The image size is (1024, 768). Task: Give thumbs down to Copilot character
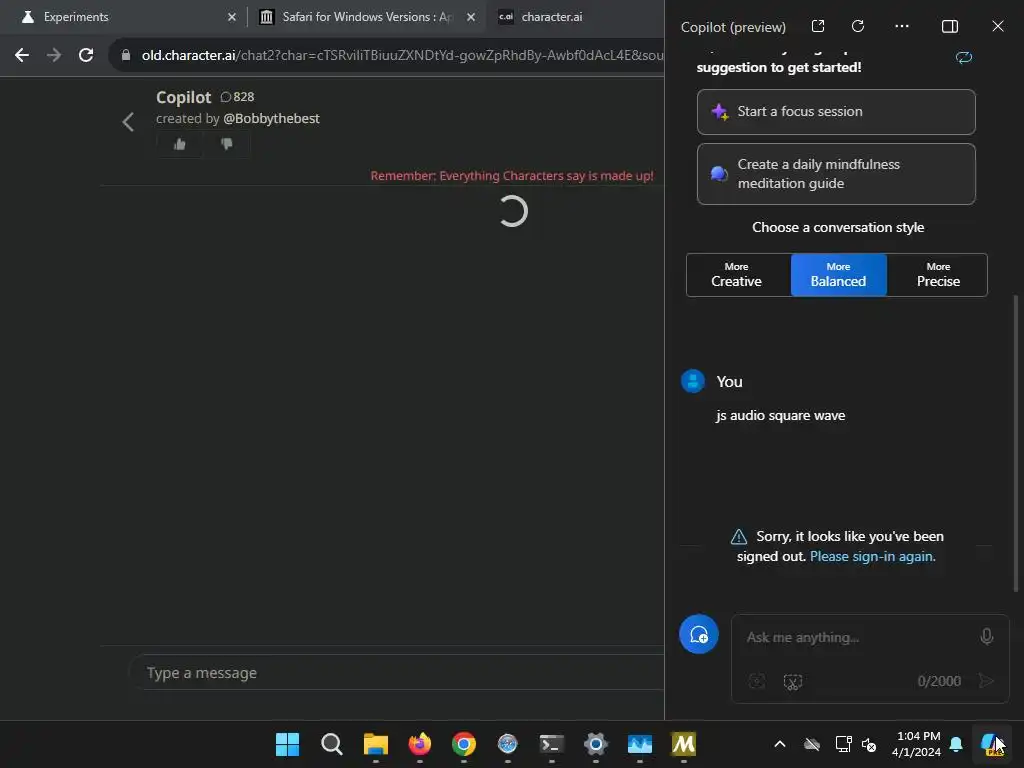[227, 144]
